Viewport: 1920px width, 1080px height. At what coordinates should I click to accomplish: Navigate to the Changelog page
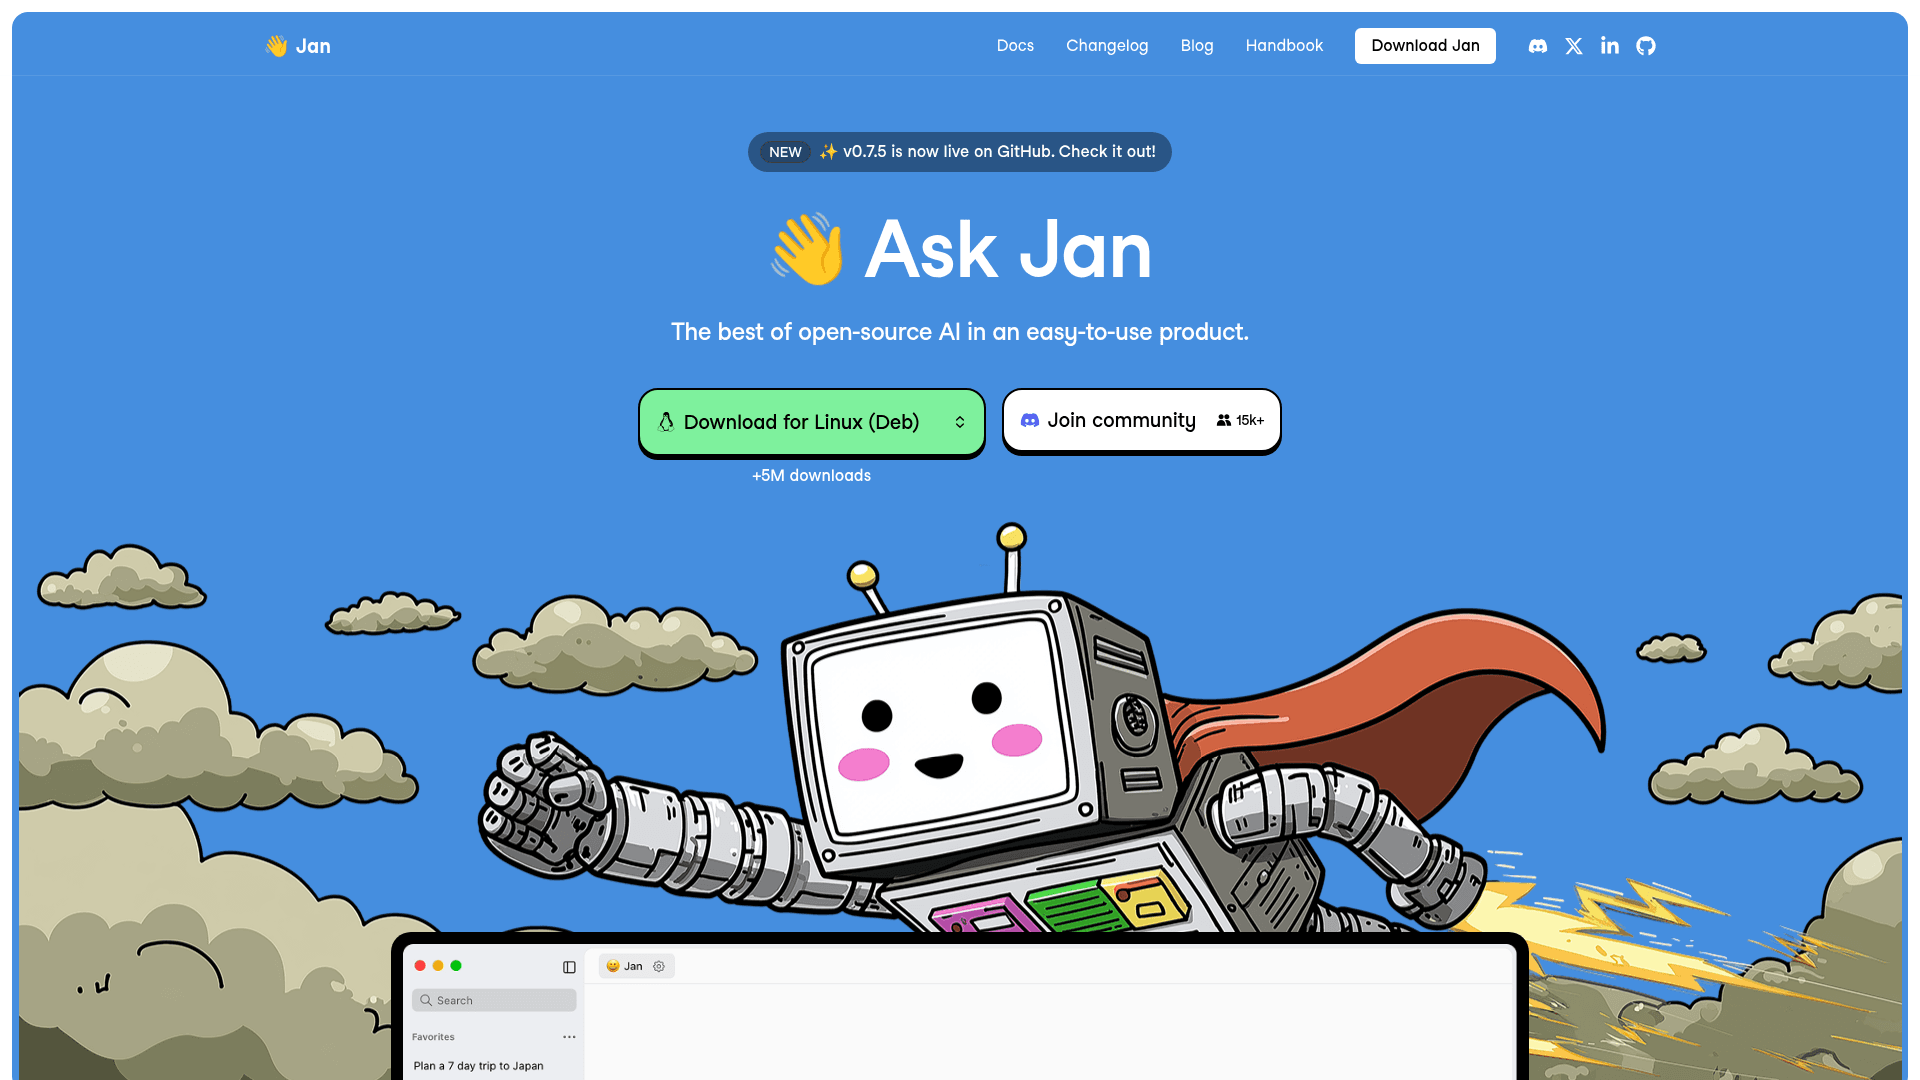click(x=1107, y=46)
